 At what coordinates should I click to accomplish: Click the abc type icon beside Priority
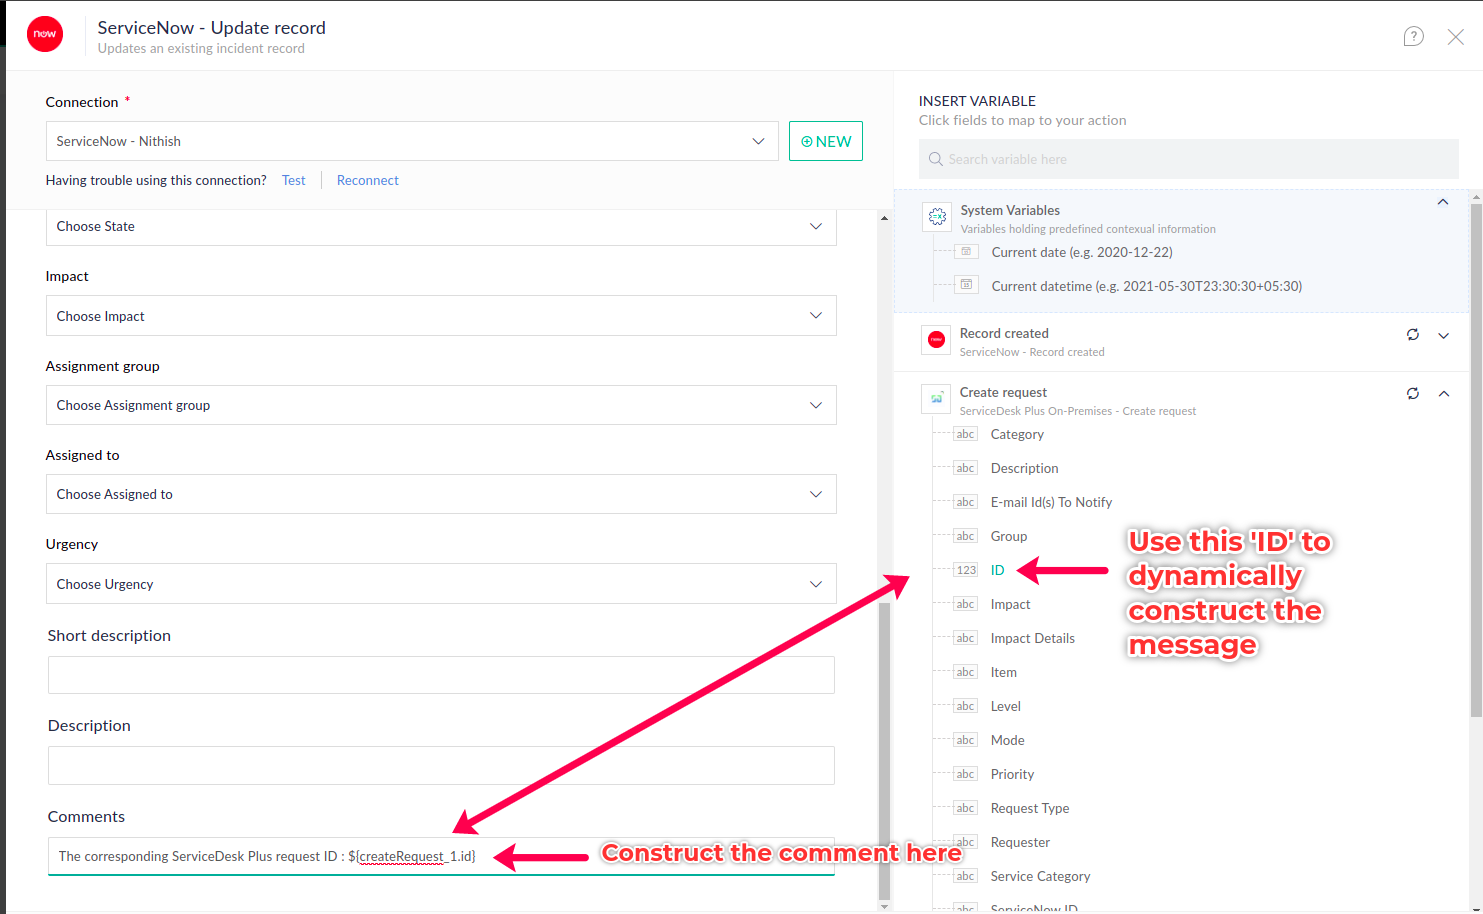[965, 774]
